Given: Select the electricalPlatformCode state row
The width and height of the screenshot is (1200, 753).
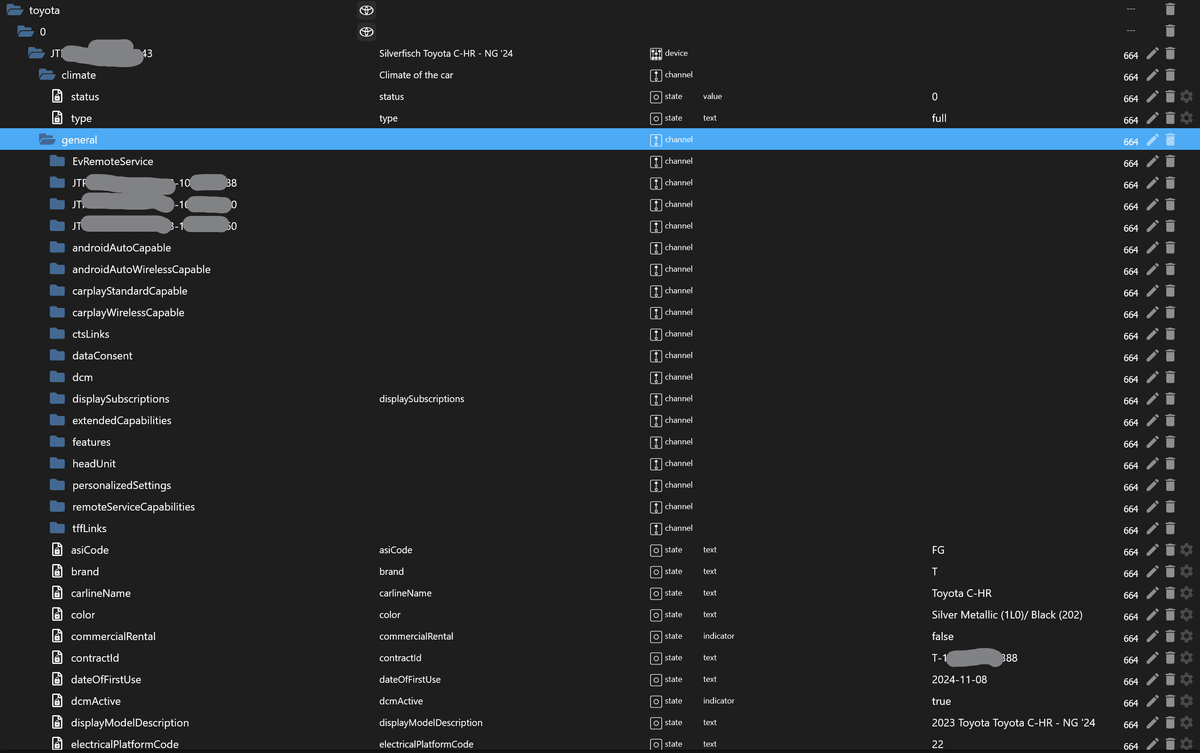Looking at the screenshot, I should (600, 744).
